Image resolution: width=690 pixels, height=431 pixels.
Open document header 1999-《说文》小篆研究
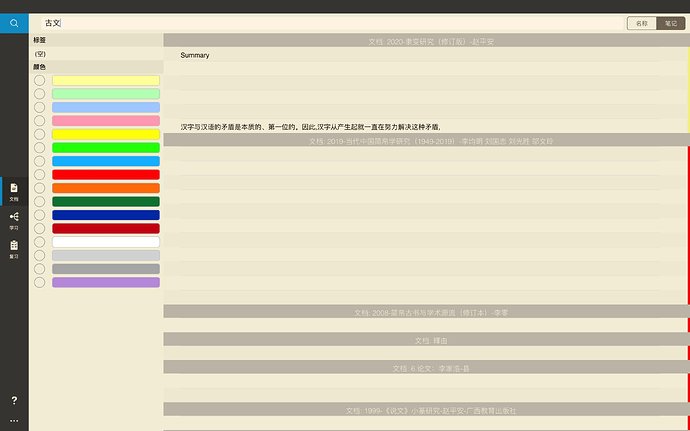click(426, 409)
